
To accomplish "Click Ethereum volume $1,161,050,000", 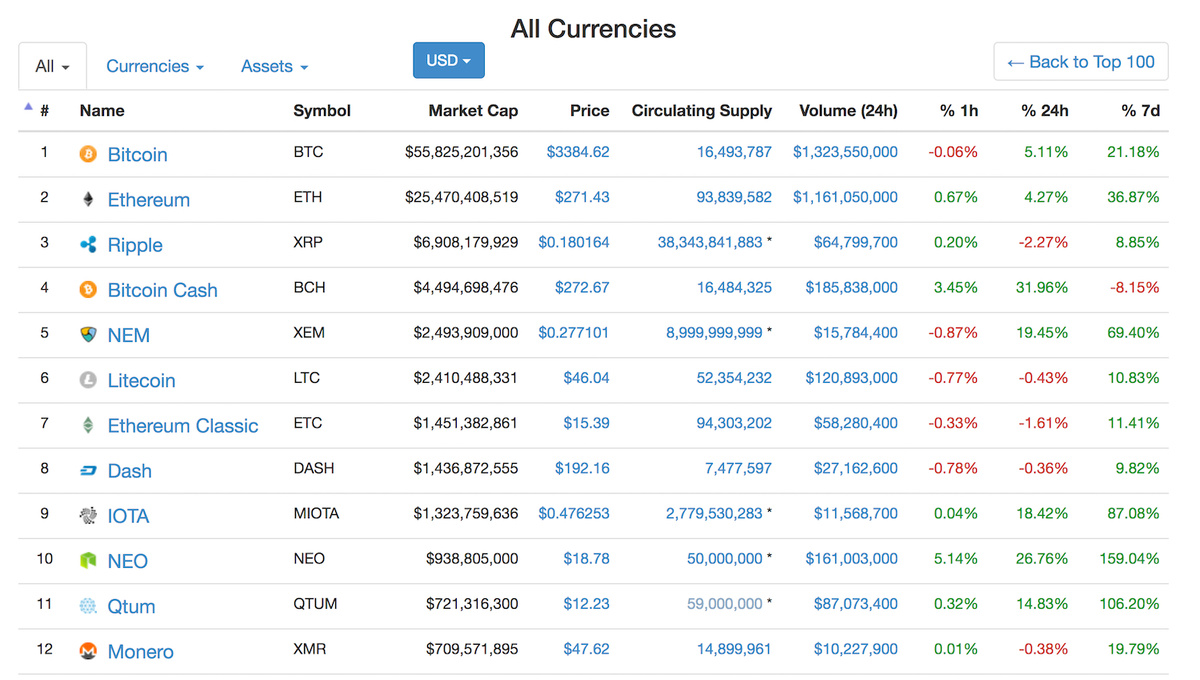I will coord(845,197).
